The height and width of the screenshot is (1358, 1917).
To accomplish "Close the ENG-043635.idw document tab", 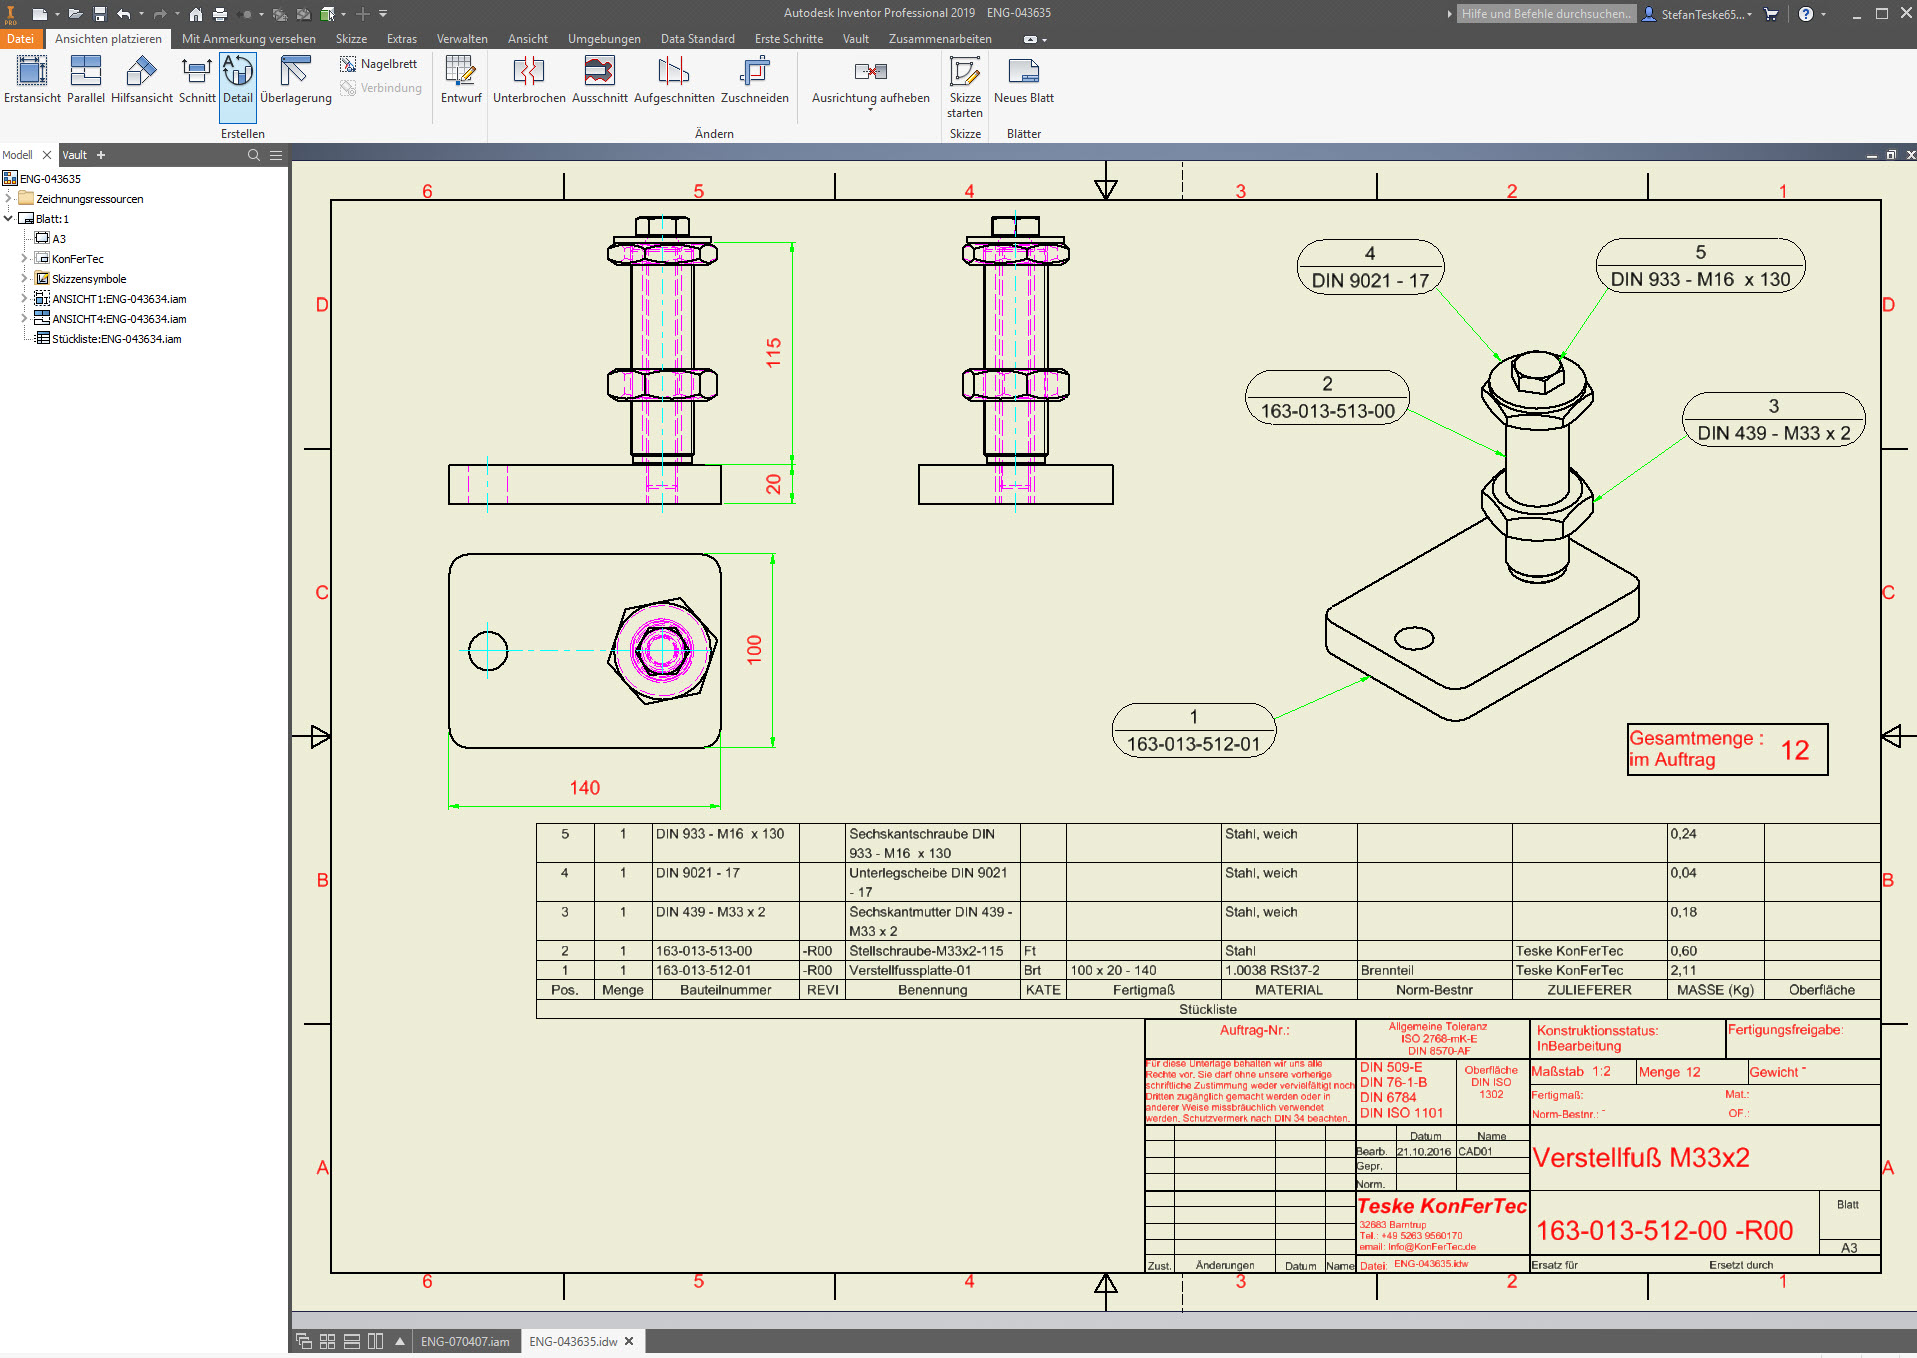I will (629, 1341).
